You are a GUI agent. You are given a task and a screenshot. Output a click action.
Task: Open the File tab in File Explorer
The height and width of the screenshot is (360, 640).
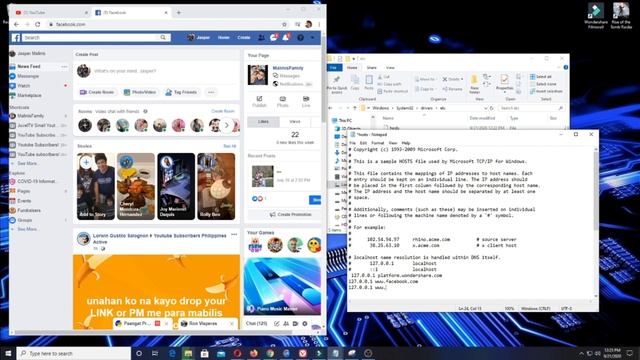click(334, 67)
